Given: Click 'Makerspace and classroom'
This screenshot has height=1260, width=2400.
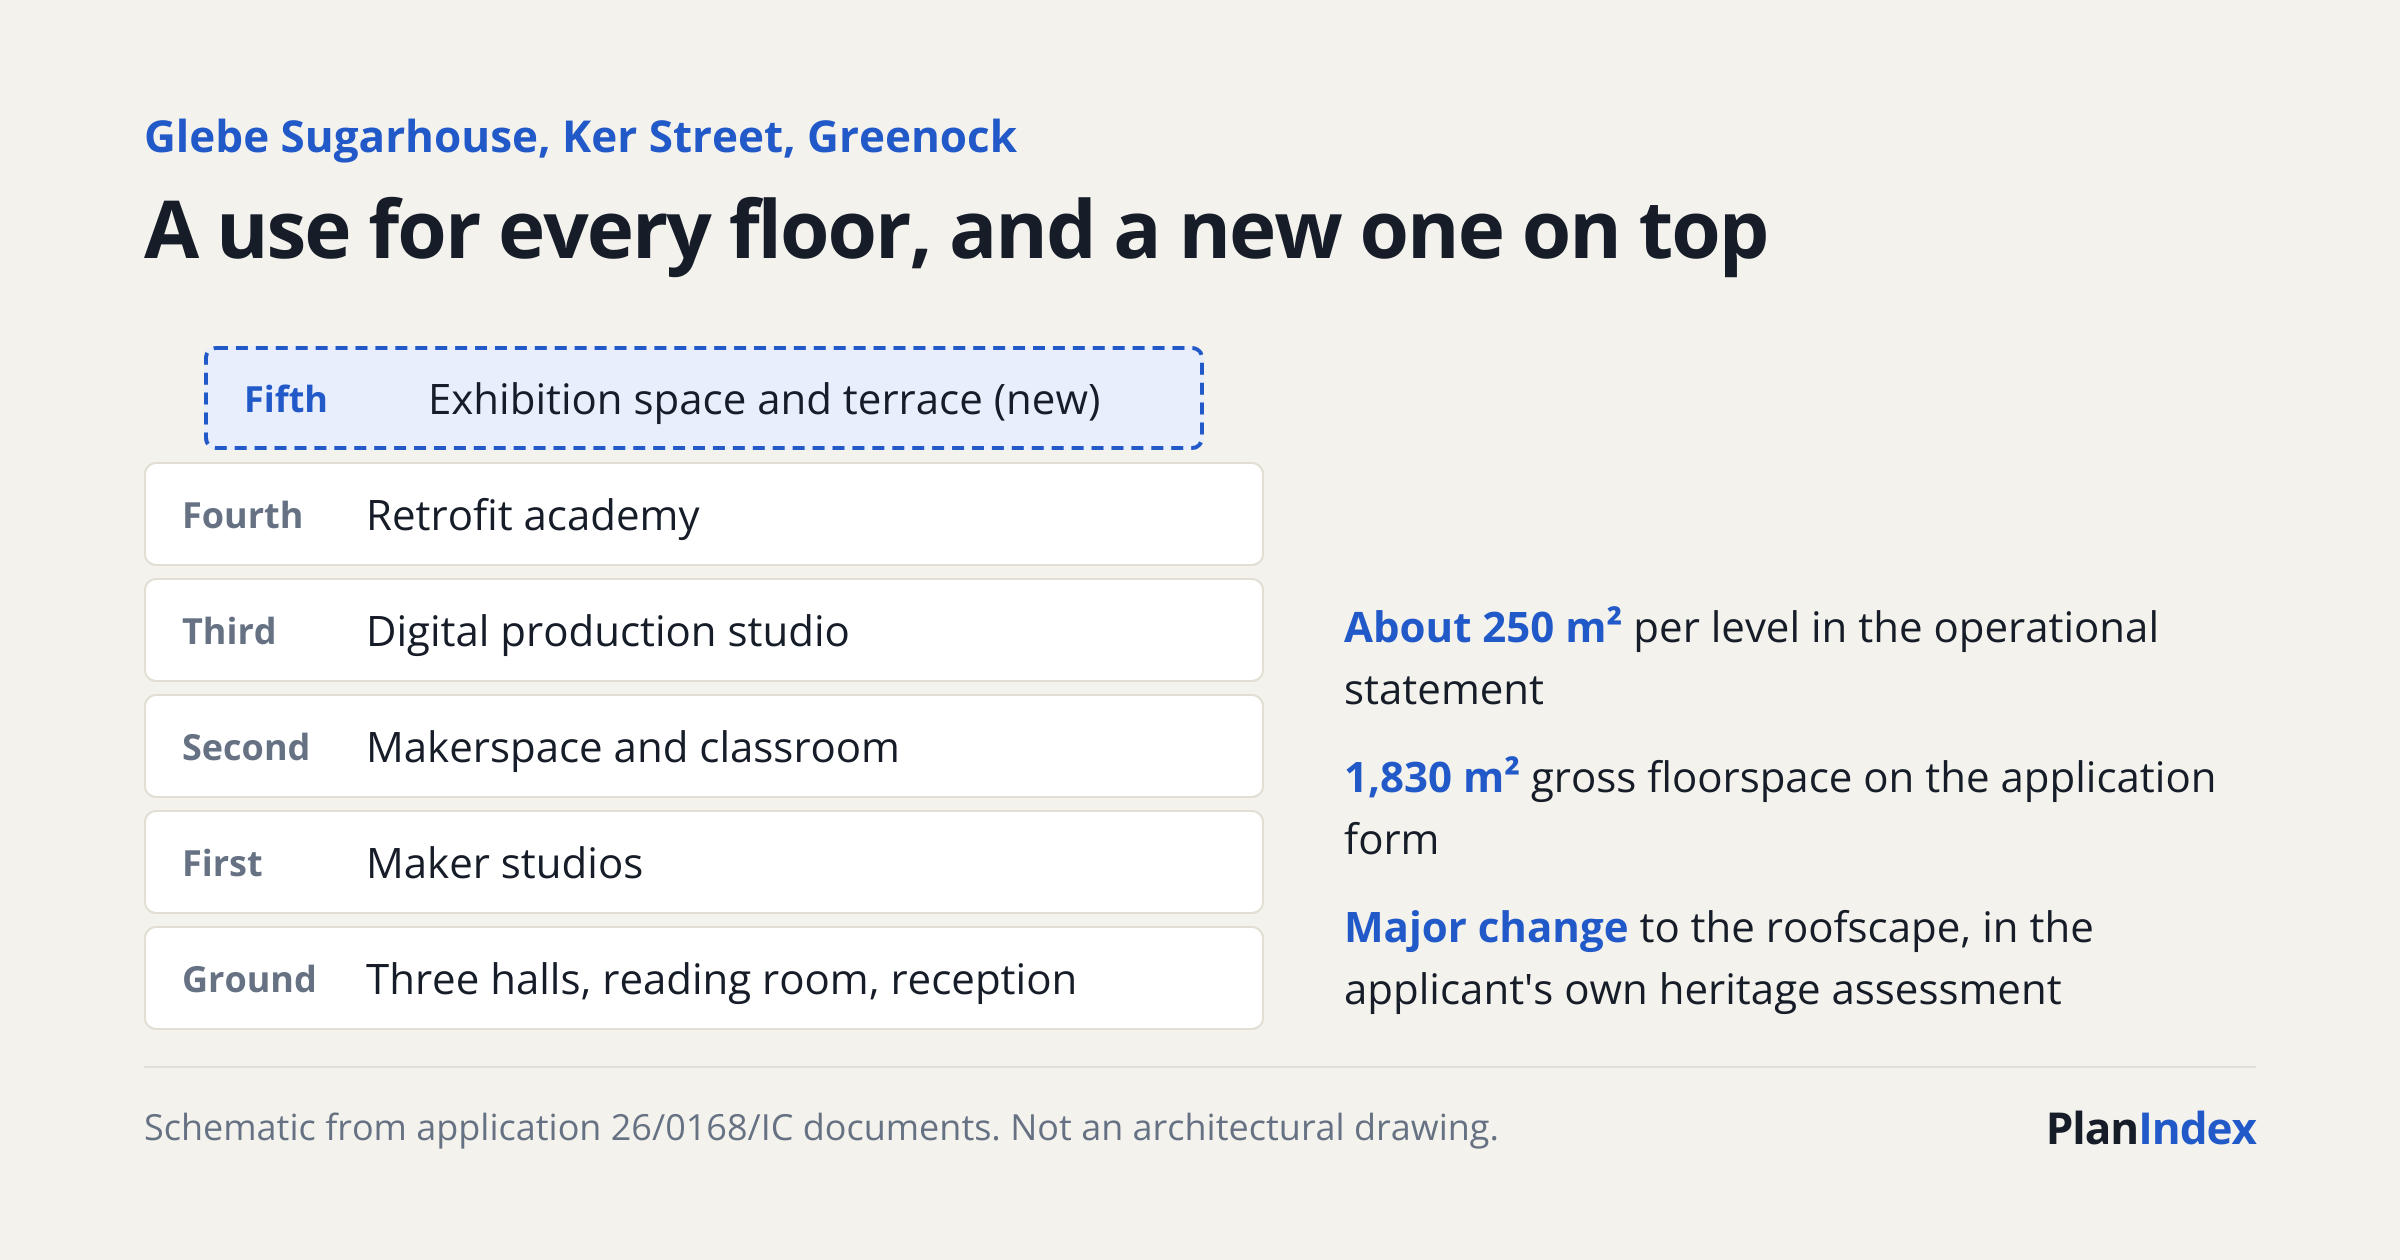Looking at the screenshot, I should pyautogui.click(x=633, y=748).
